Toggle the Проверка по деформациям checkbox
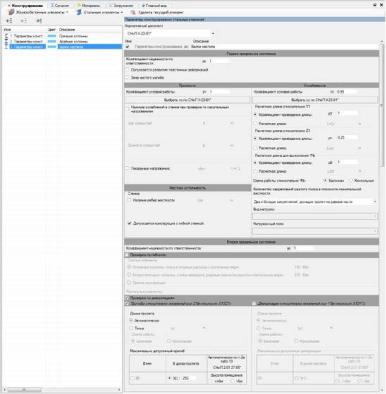Viewport: 386px width, 394px height. coord(127,298)
